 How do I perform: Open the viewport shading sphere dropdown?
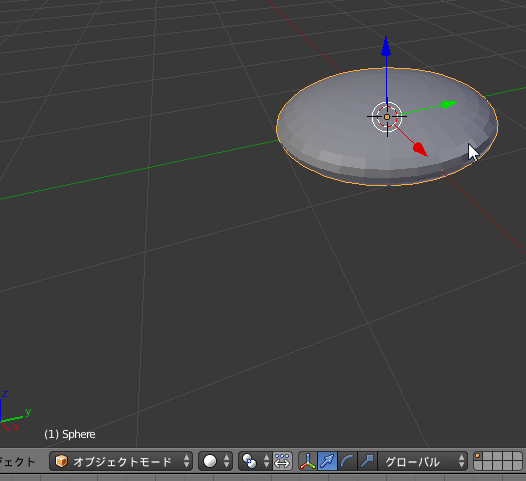216,461
